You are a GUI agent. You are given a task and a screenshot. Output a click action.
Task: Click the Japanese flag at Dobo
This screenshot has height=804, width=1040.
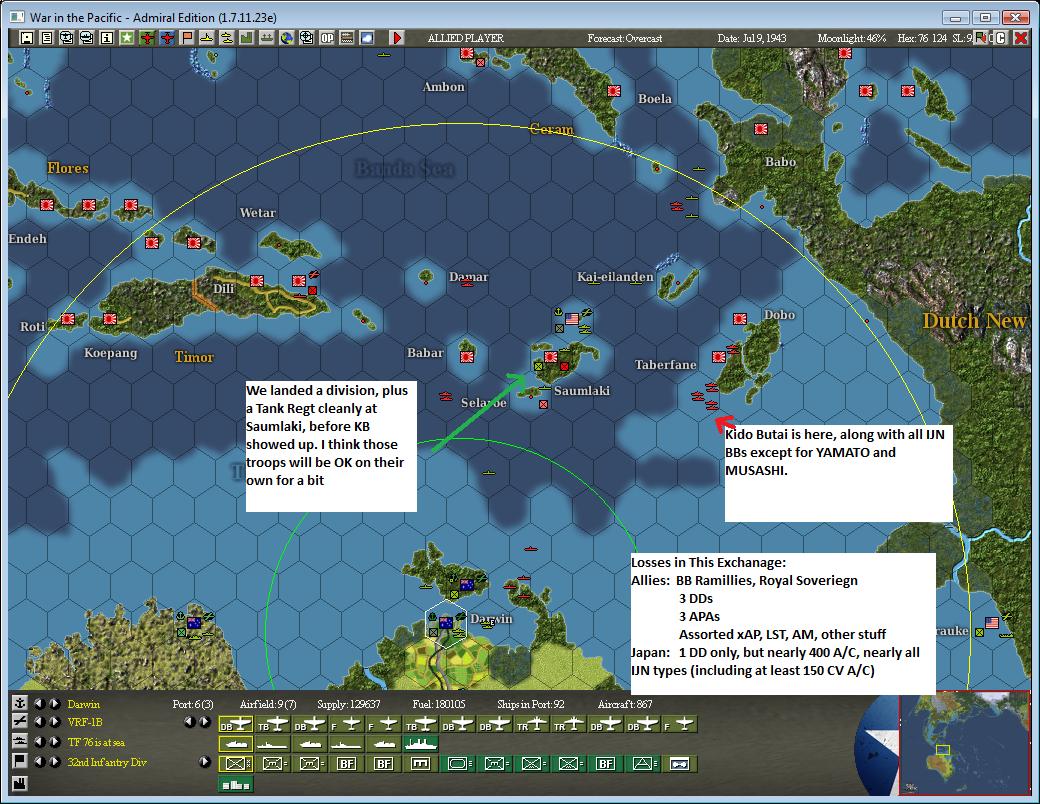[740, 319]
